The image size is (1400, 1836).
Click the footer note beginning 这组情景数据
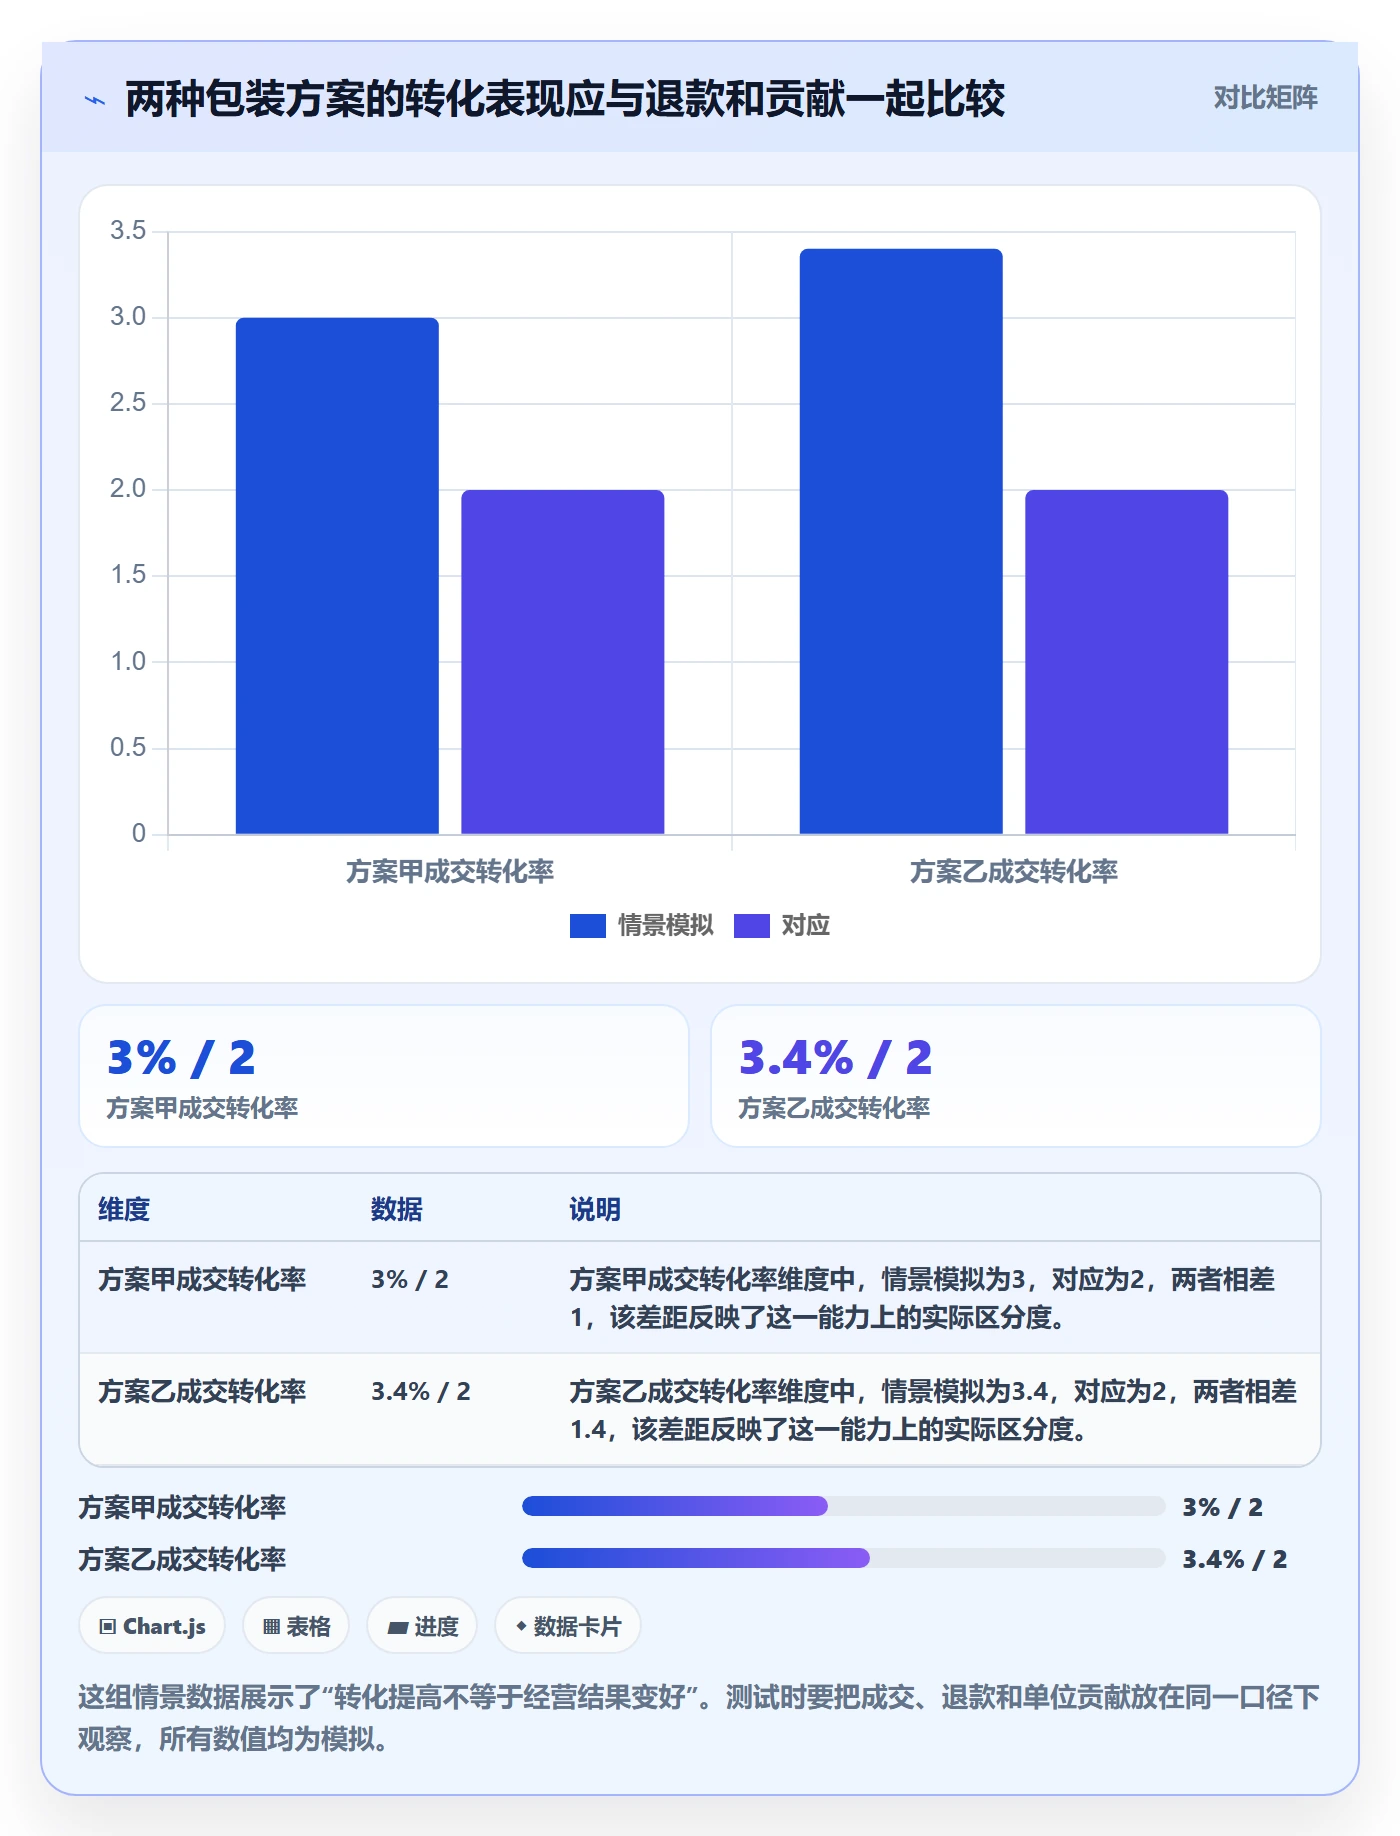[x=699, y=1718]
